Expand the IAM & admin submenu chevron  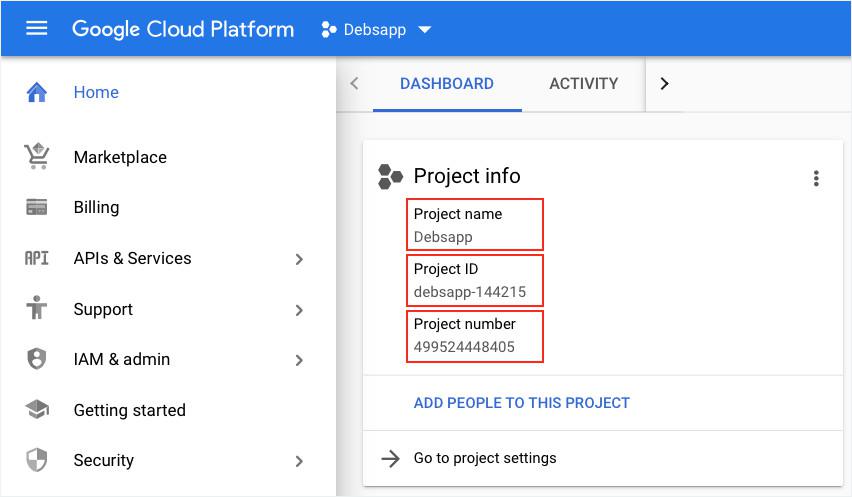point(299,360)
